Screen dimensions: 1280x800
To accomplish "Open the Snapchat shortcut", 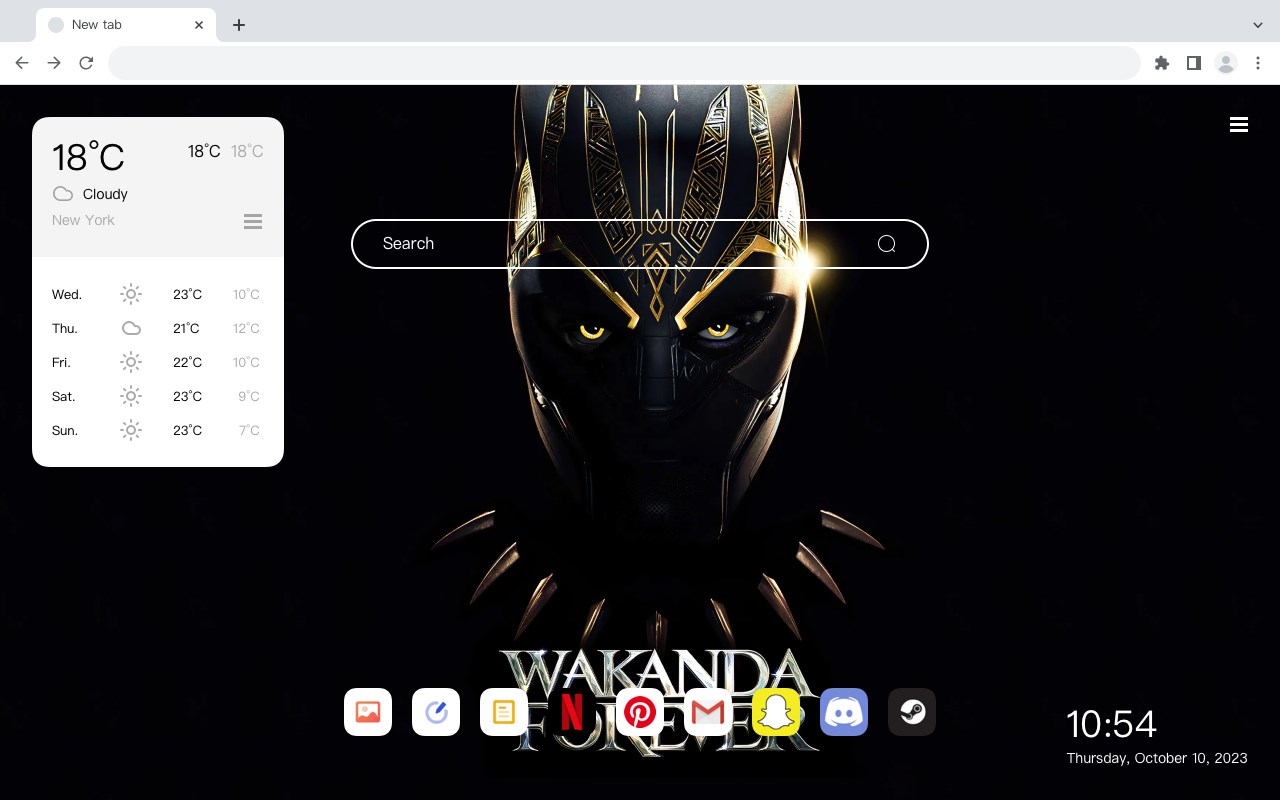I will (776, 712).
